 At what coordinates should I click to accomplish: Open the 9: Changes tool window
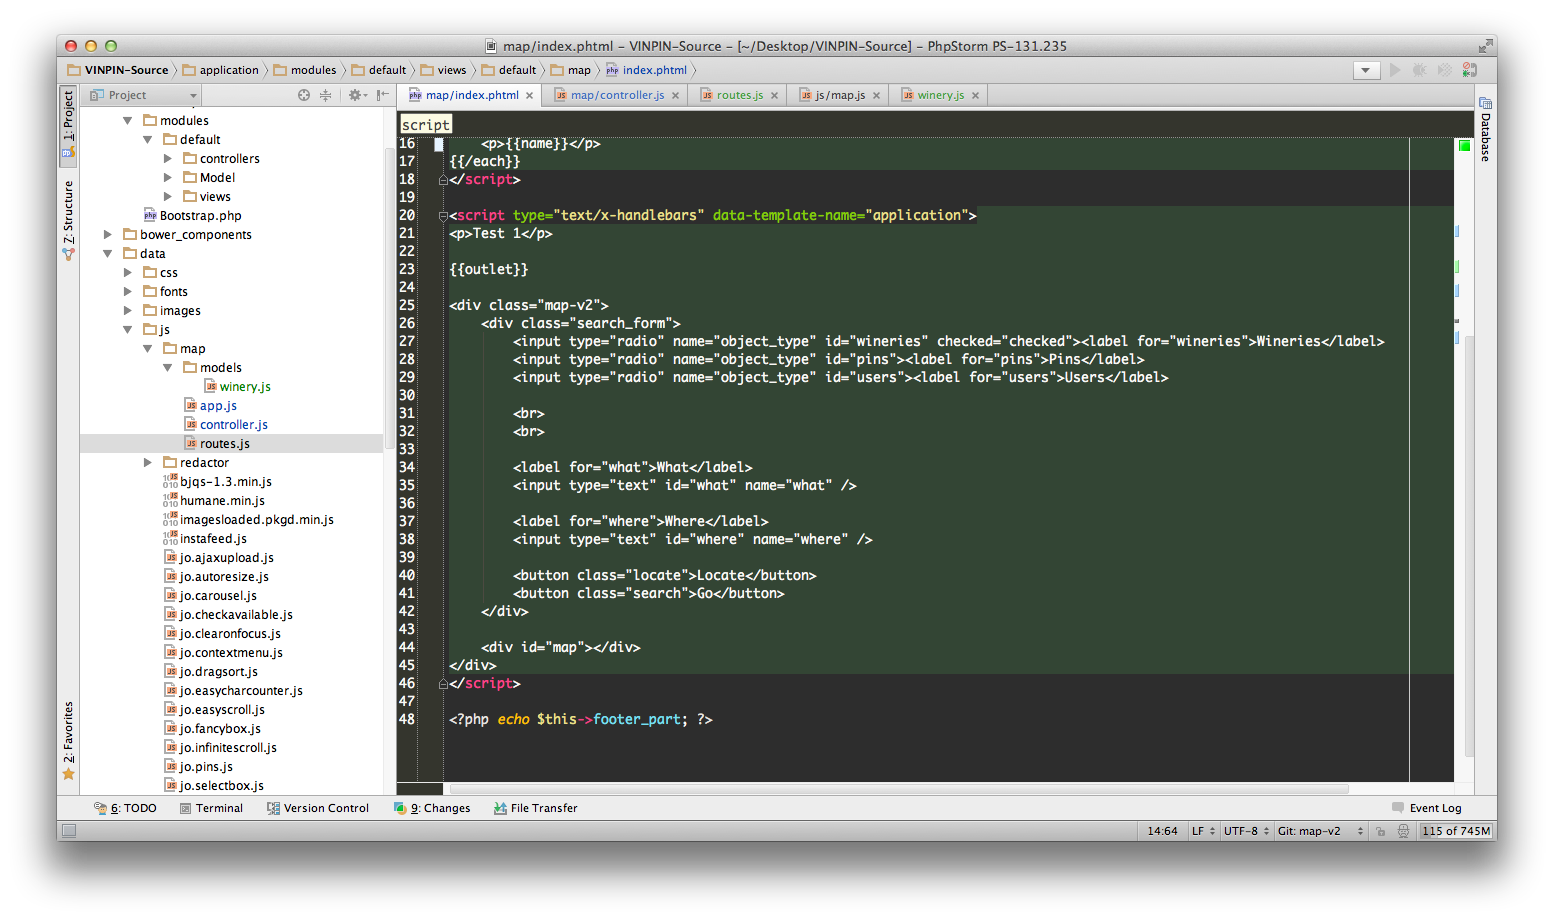coord(432,808)
